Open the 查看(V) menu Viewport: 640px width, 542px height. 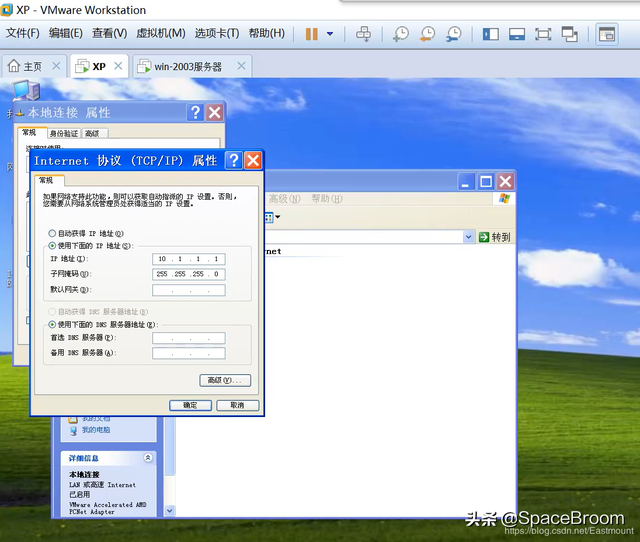tap(109, 33)
